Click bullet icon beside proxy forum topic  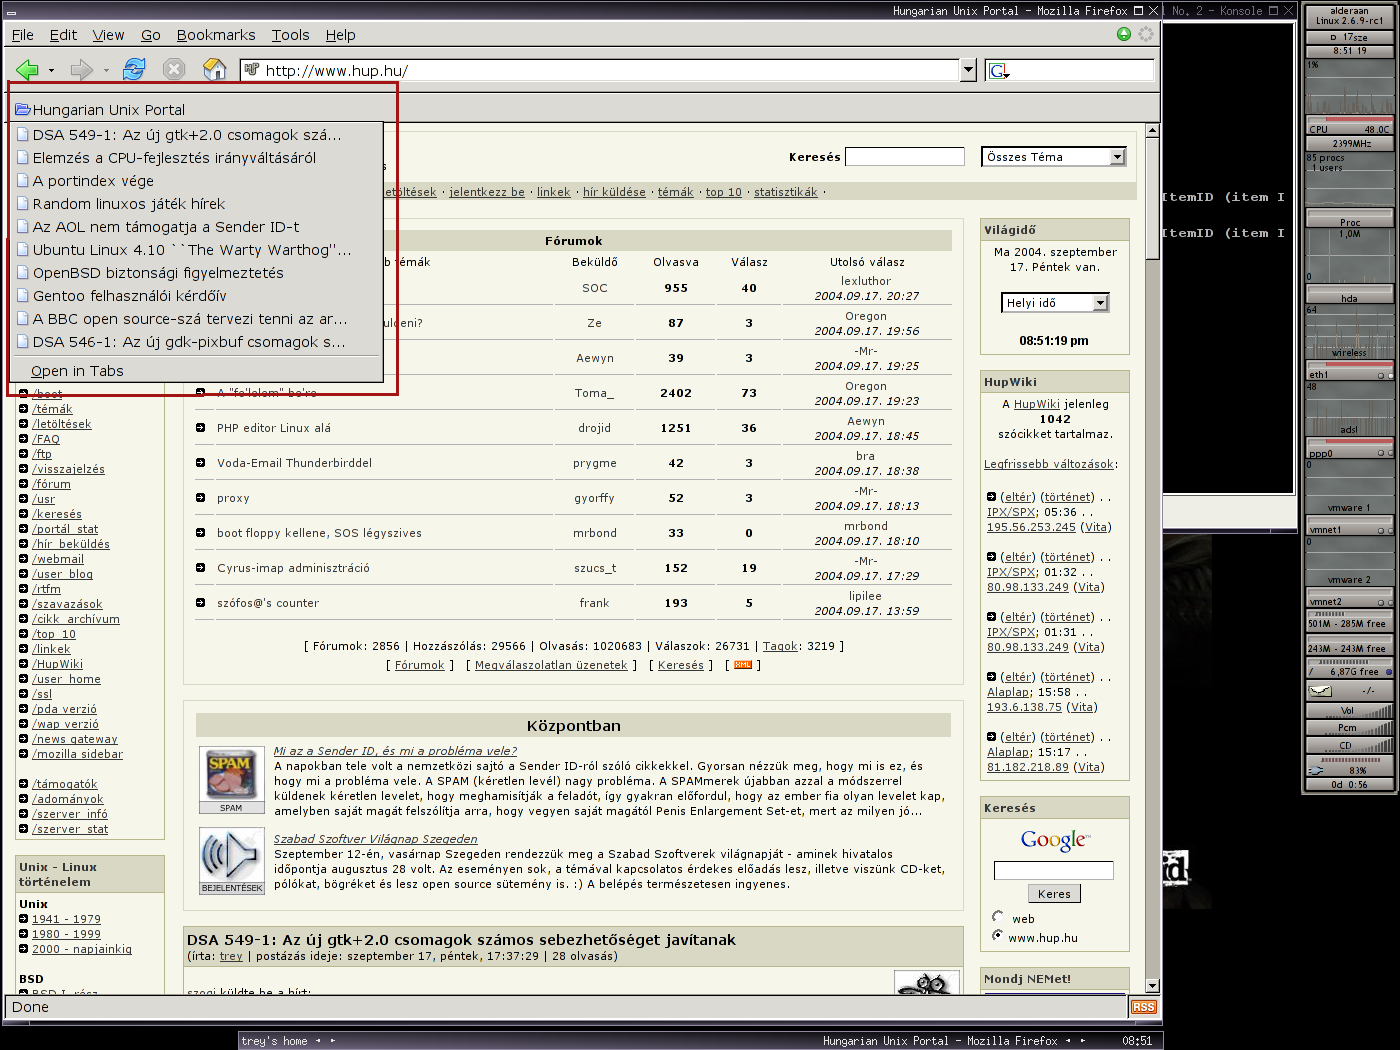tap(200, 498)
